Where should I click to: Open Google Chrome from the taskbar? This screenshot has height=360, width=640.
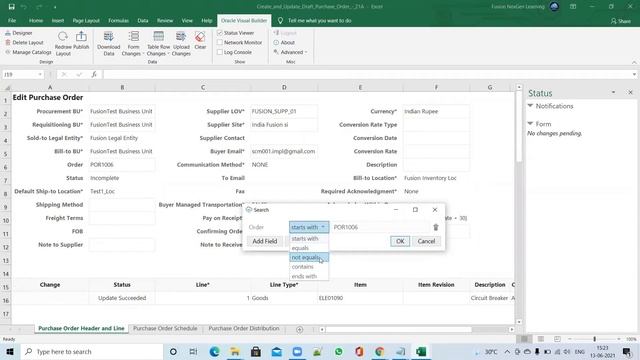(x=380, y=351)
